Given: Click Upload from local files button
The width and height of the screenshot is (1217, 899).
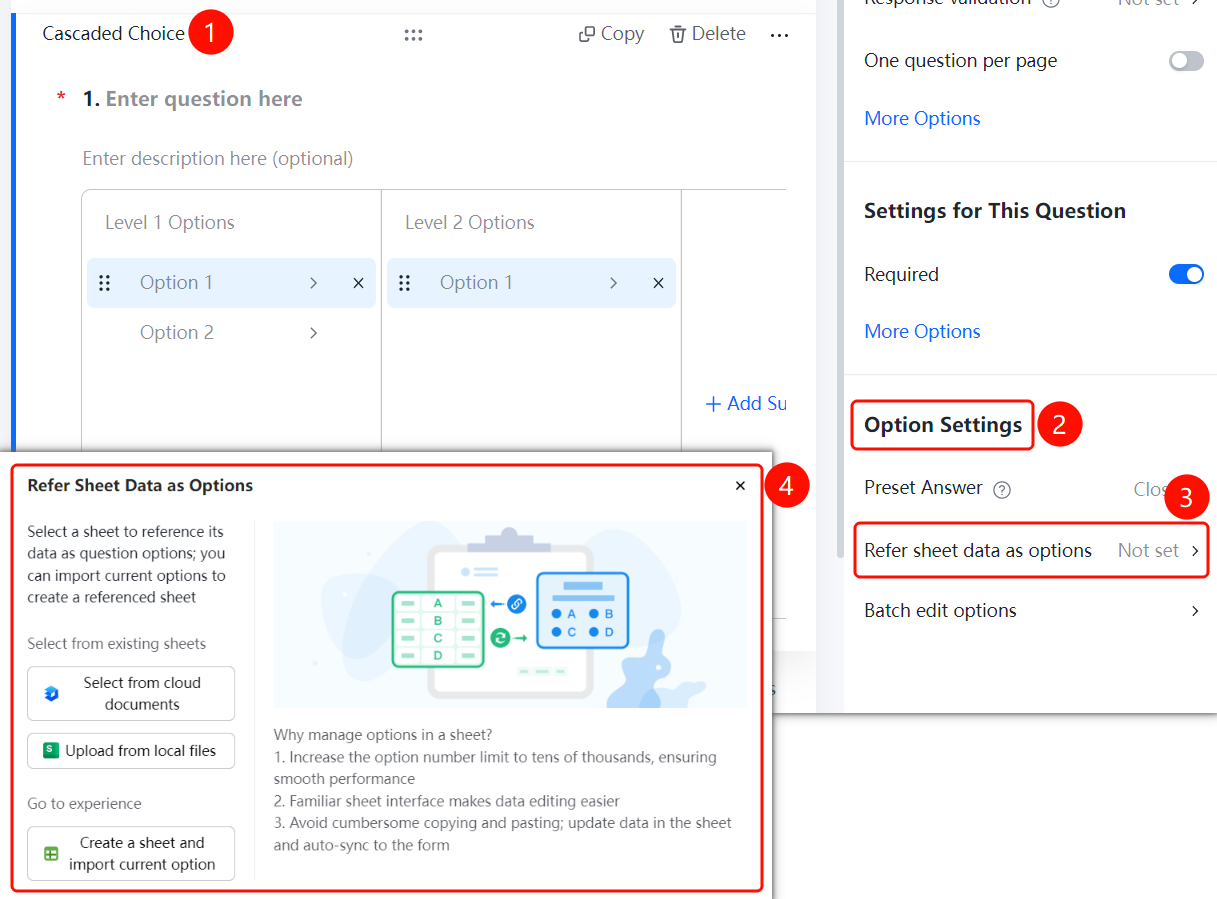Looking at the screenshot, I should tap(131, 751).
